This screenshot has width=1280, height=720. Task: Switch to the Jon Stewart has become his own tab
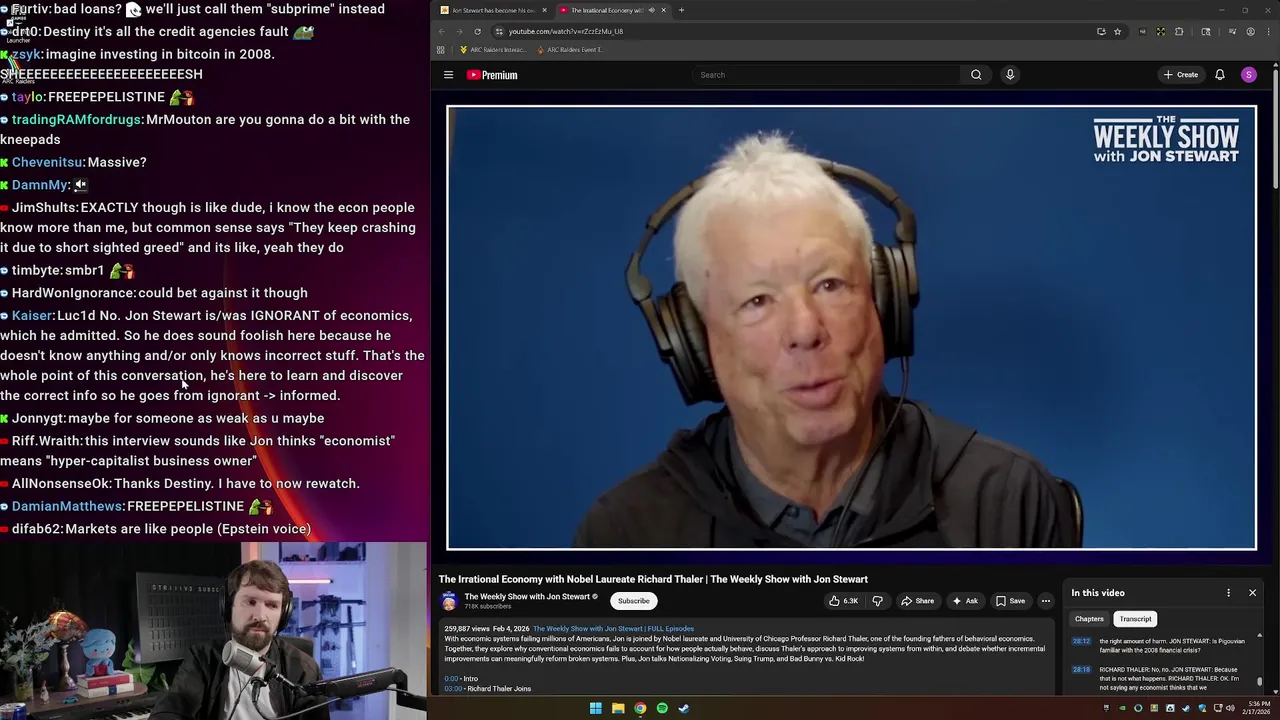[492, 10]
